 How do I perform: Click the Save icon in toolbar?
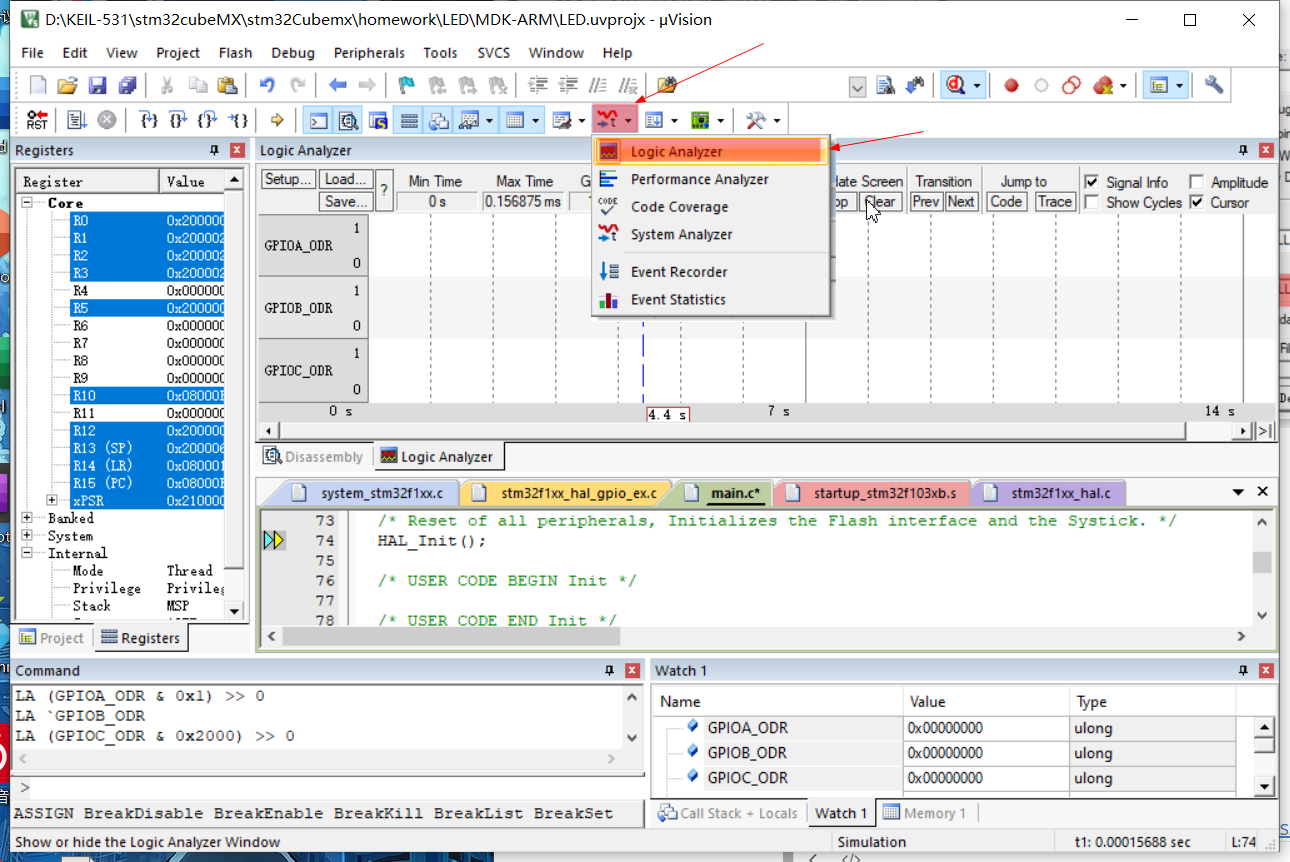[x=97, y=85]
